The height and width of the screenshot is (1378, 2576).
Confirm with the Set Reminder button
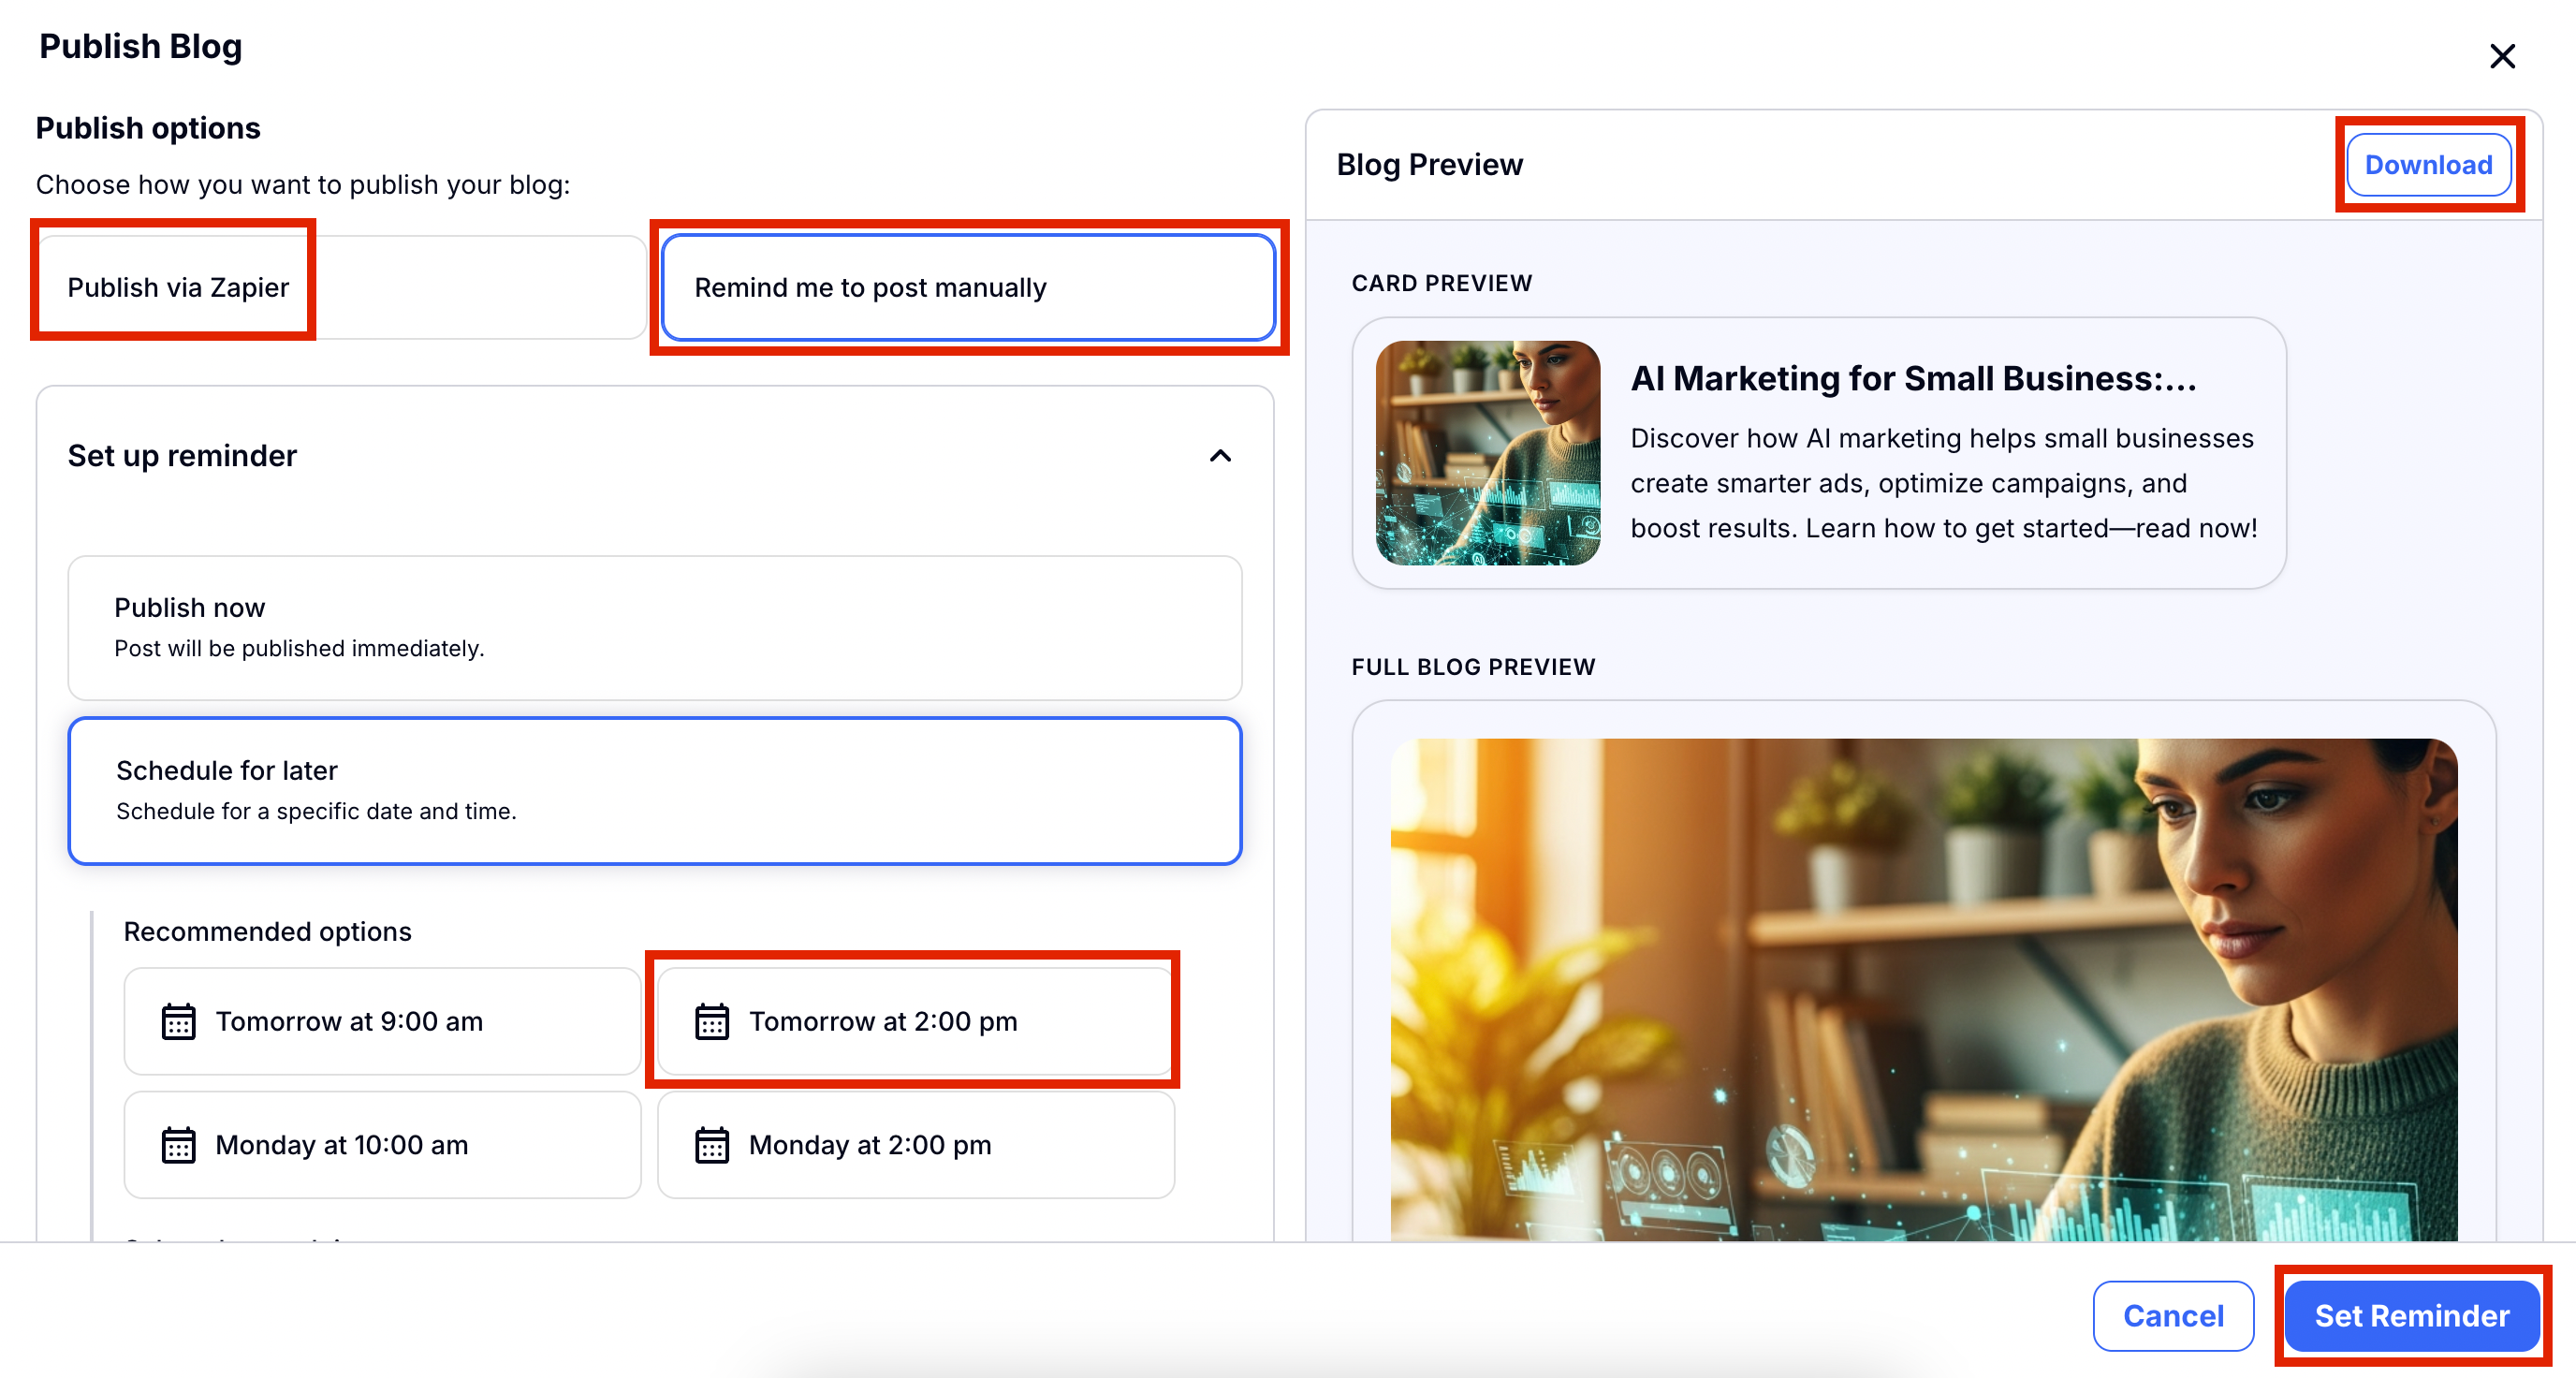[2411, 1315]
